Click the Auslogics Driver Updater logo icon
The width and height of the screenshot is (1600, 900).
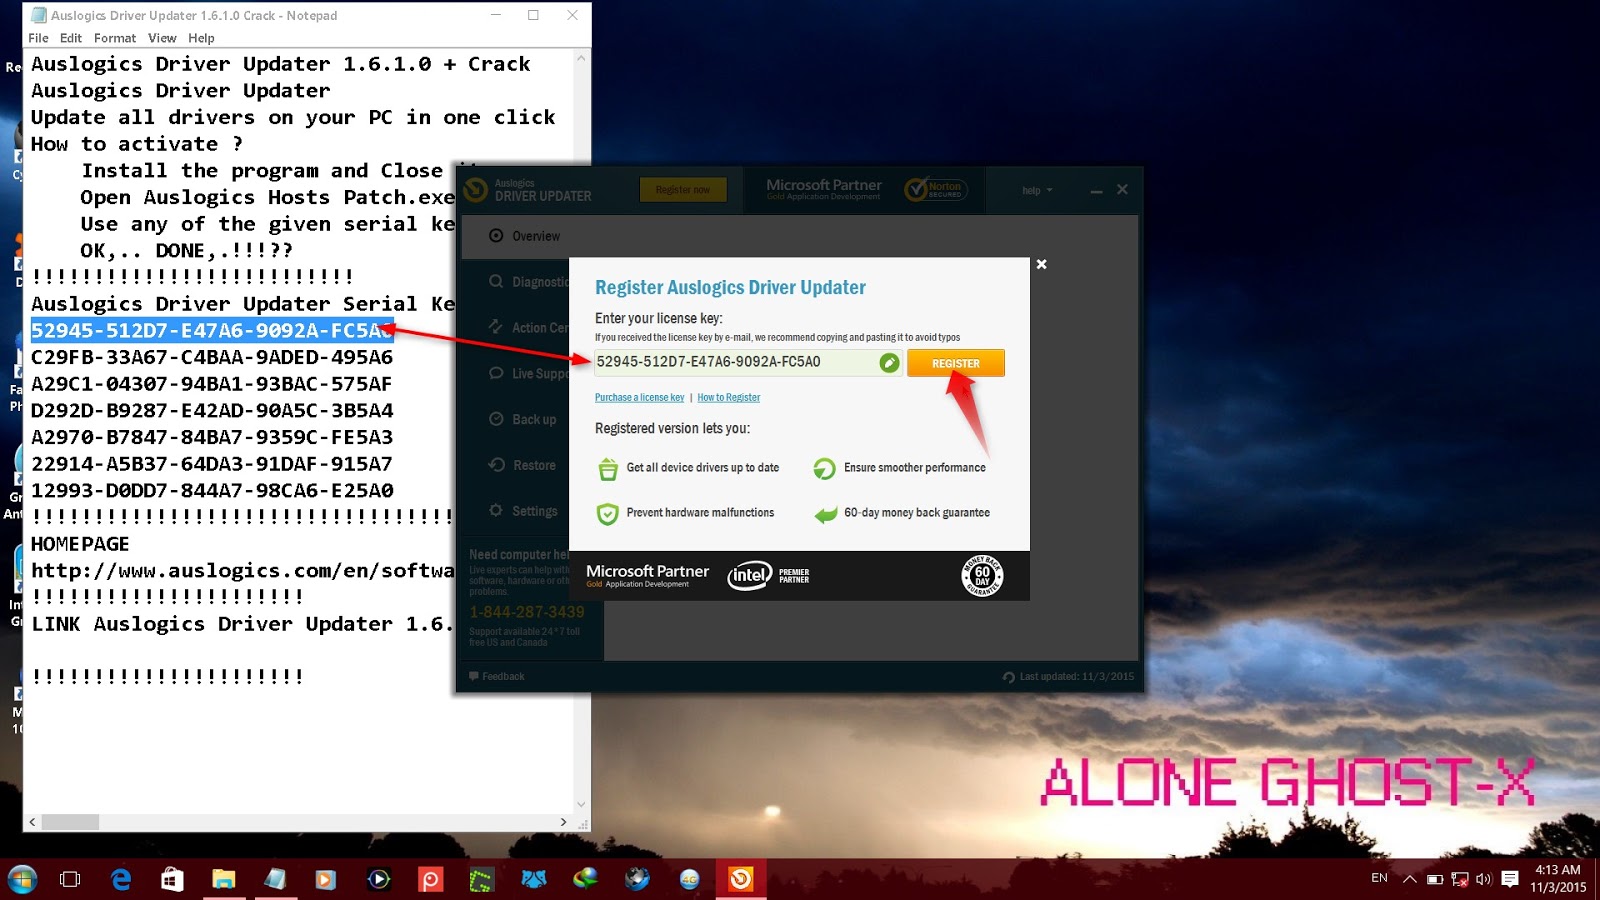[477, 189]
